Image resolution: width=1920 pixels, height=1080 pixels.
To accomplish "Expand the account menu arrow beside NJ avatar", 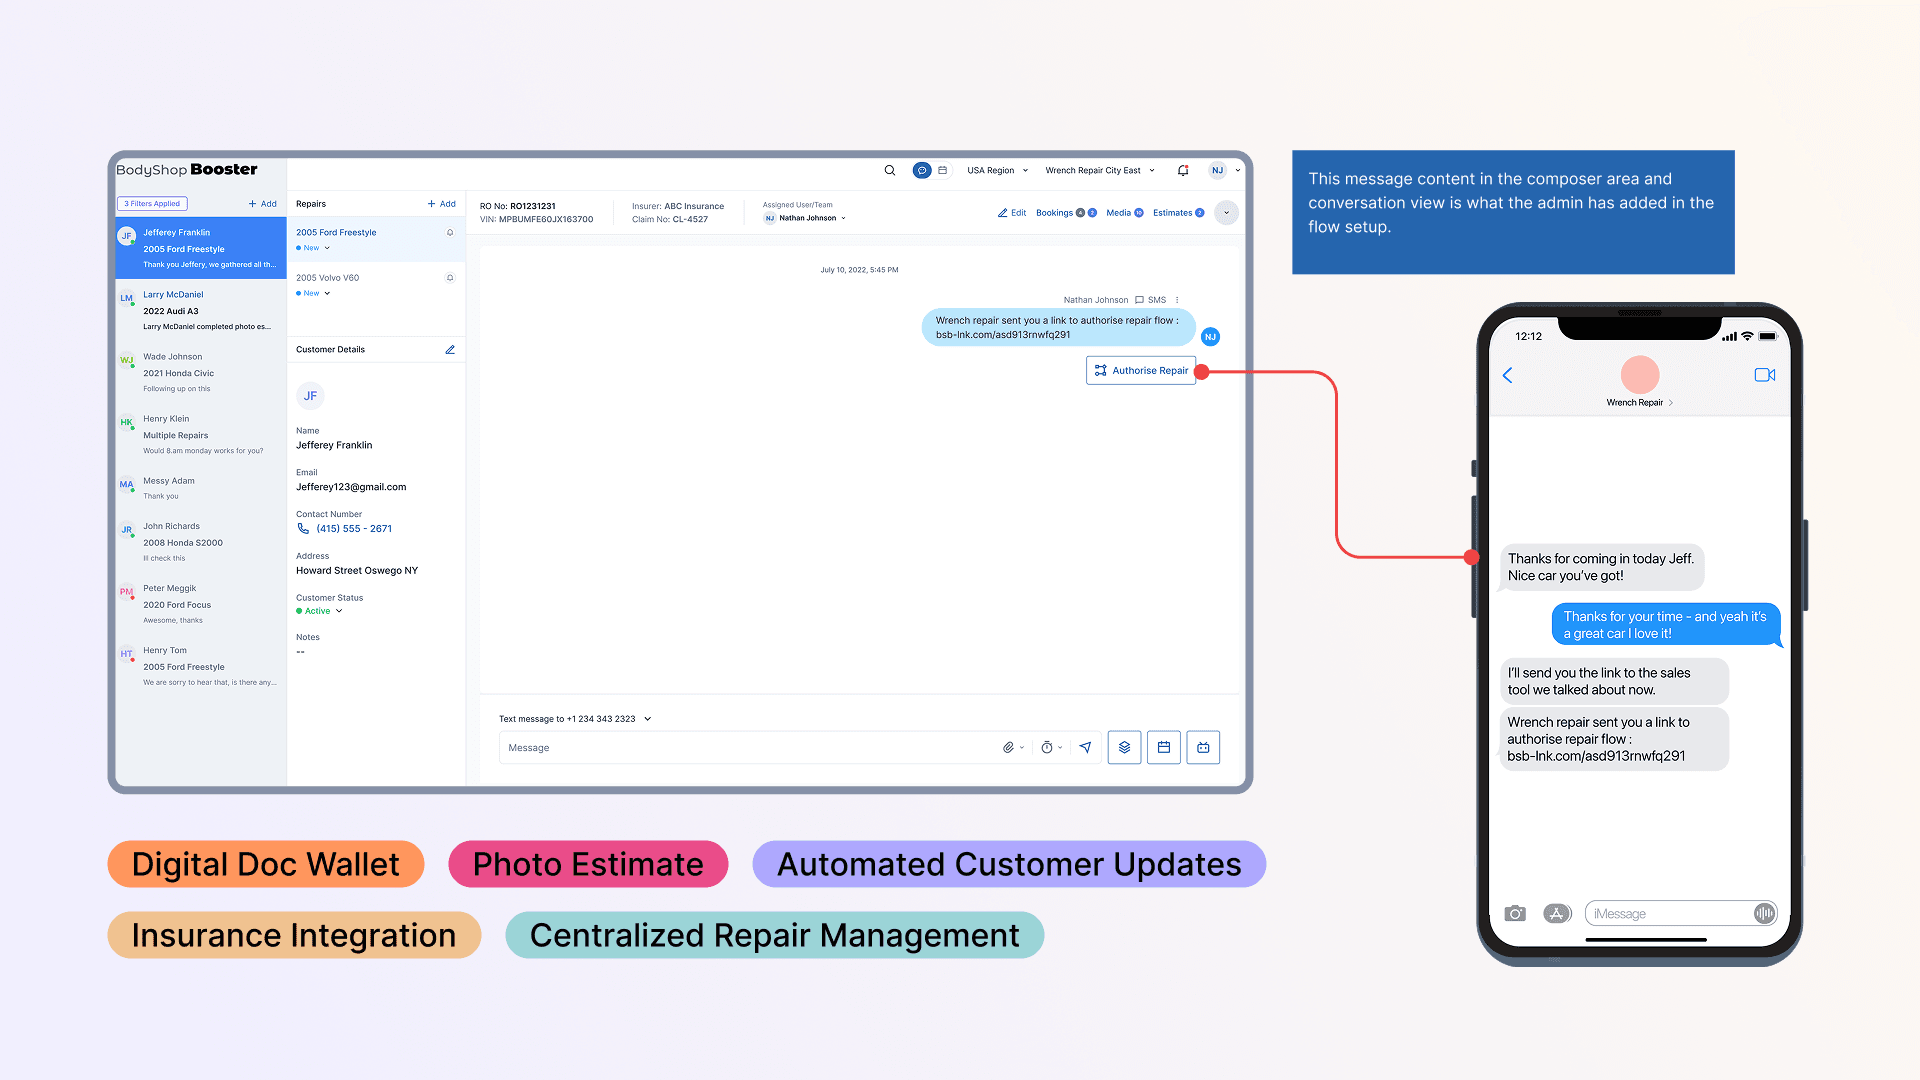I will click(x=1238, y=171).
